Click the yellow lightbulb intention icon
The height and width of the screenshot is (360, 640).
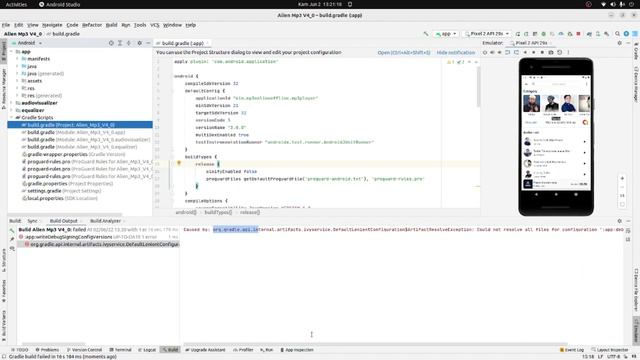pos(178,163)
